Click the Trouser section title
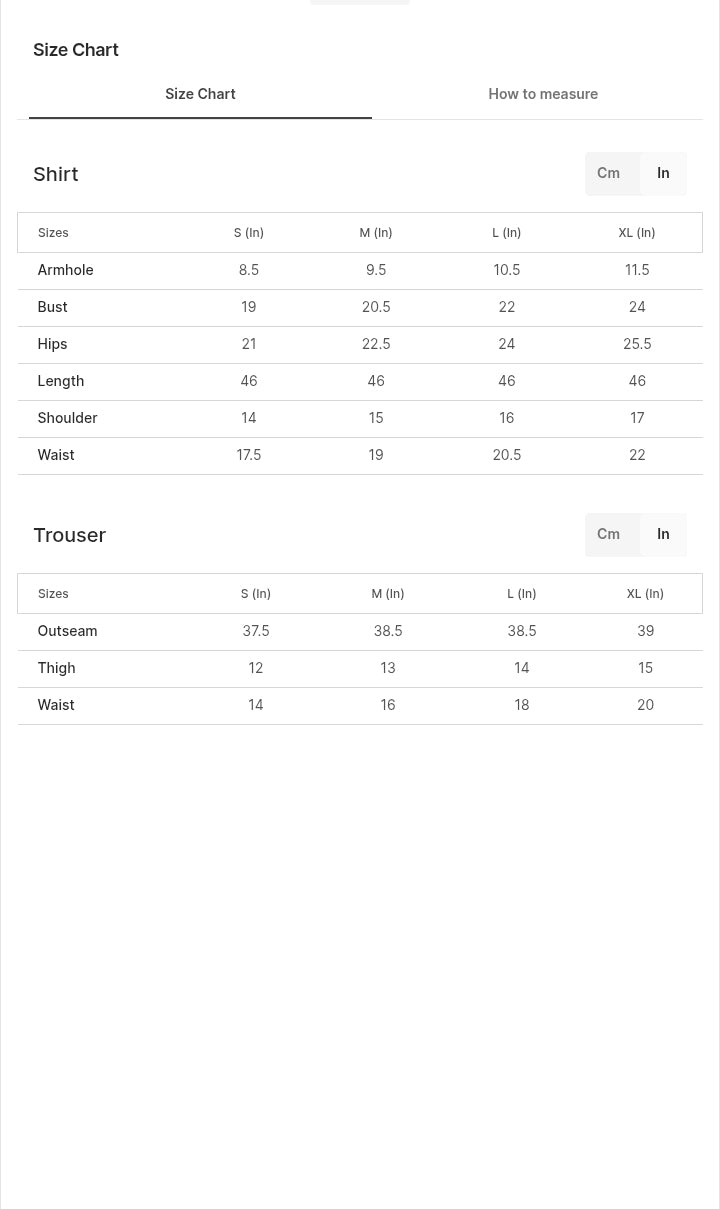720x1209 pixels. point(70,535)
